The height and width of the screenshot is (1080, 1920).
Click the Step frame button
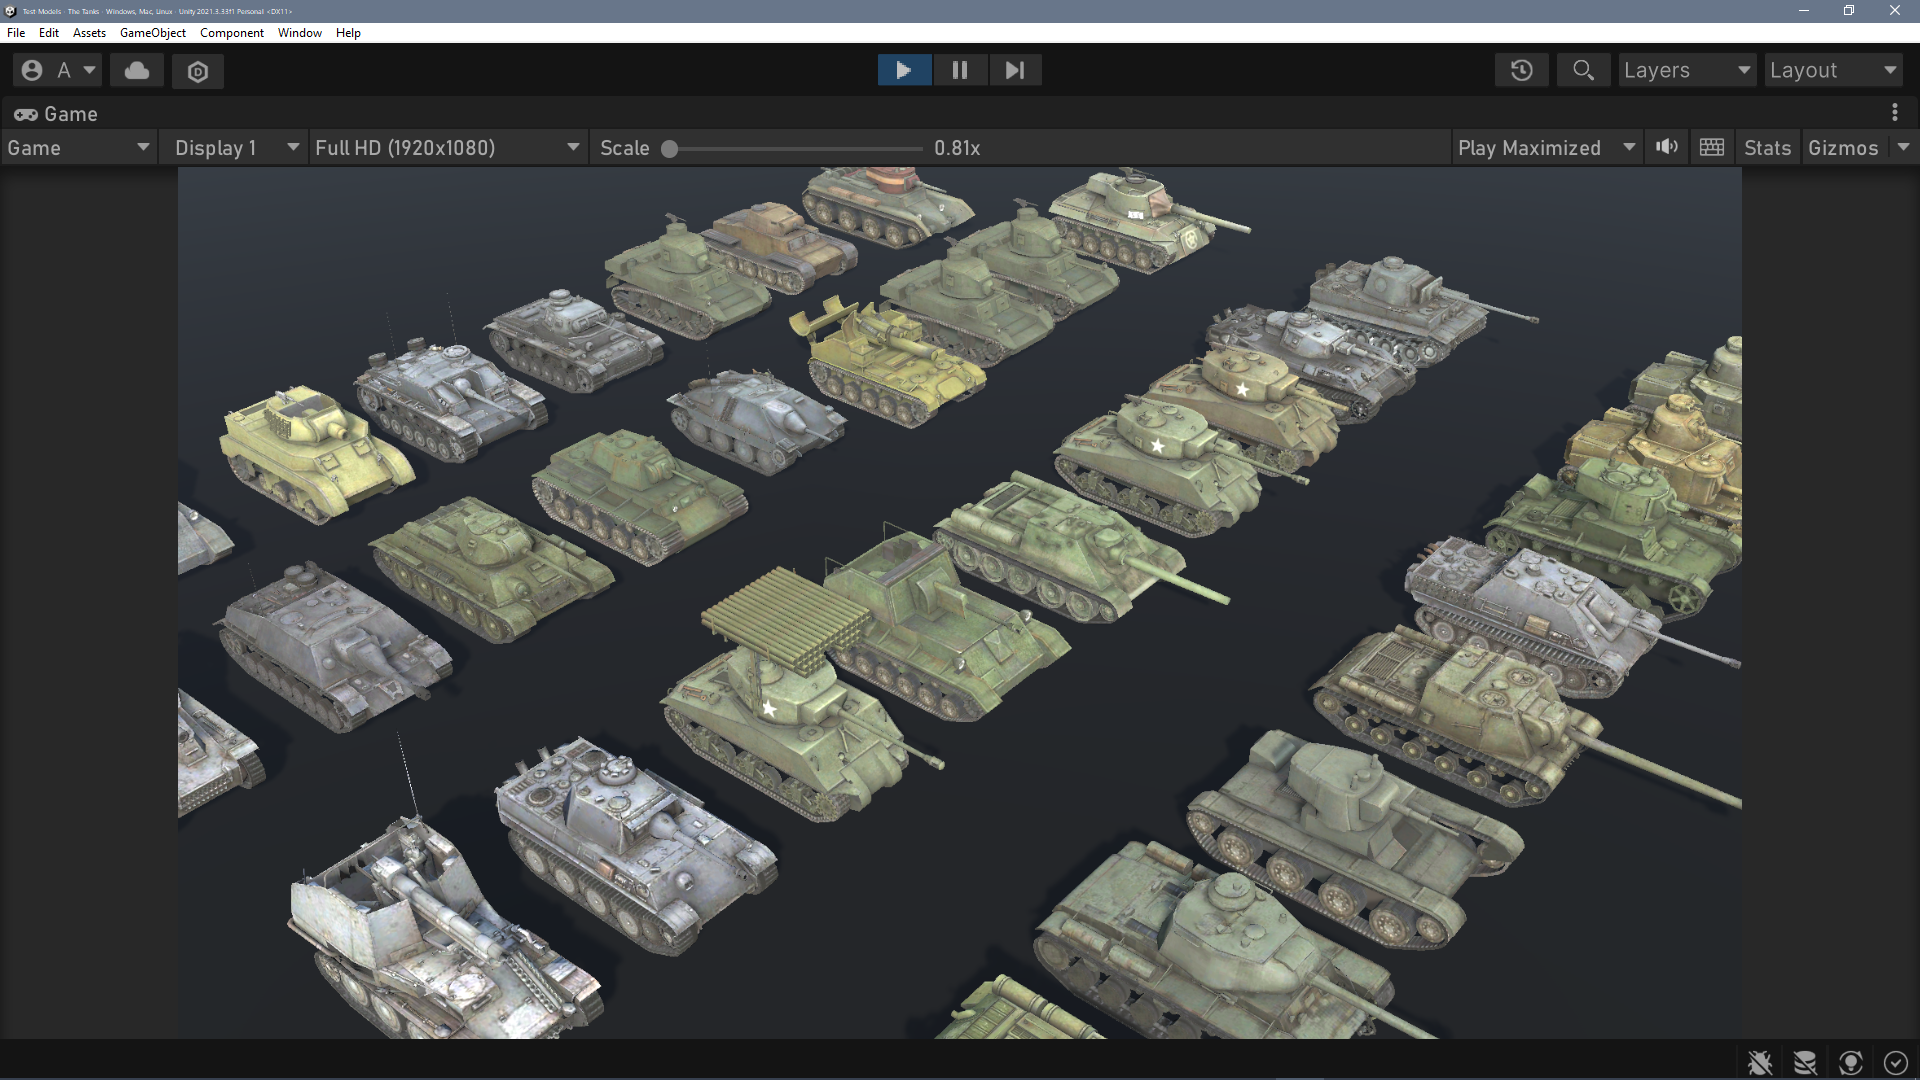tap(1015, 70)
